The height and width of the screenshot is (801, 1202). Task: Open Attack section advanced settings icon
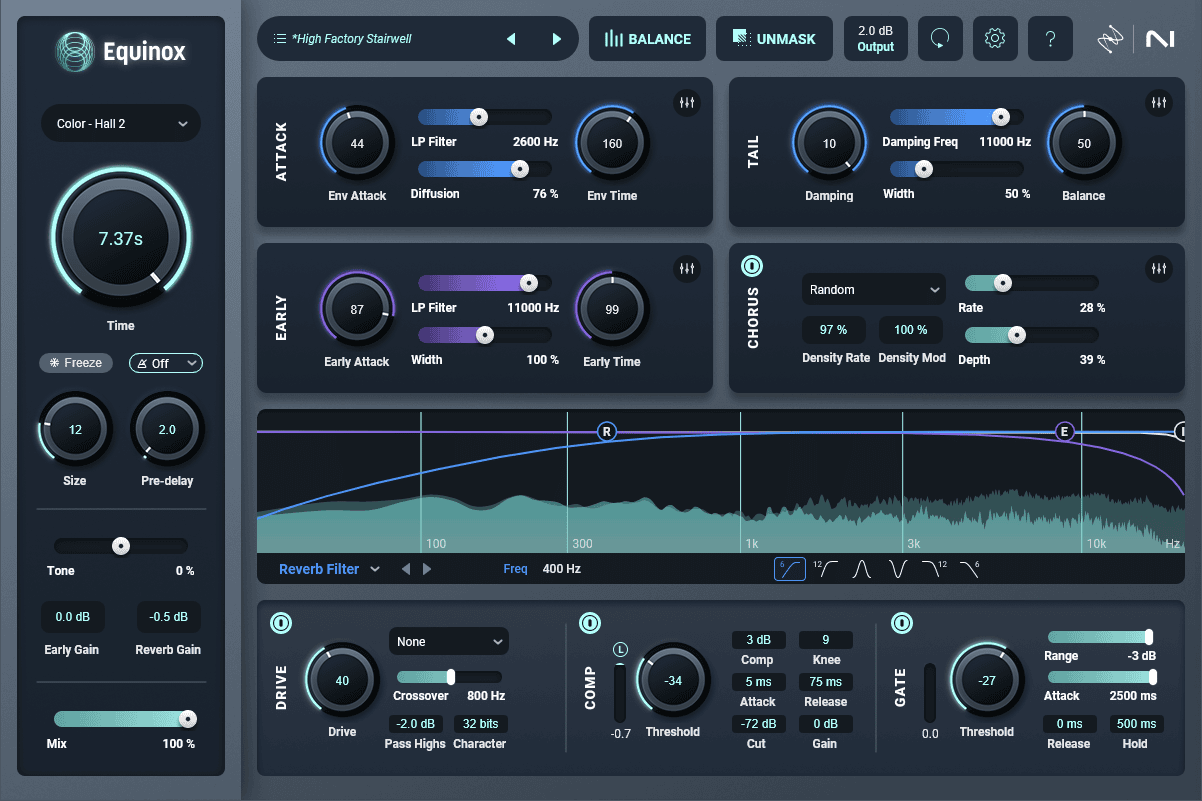point(687,102)
